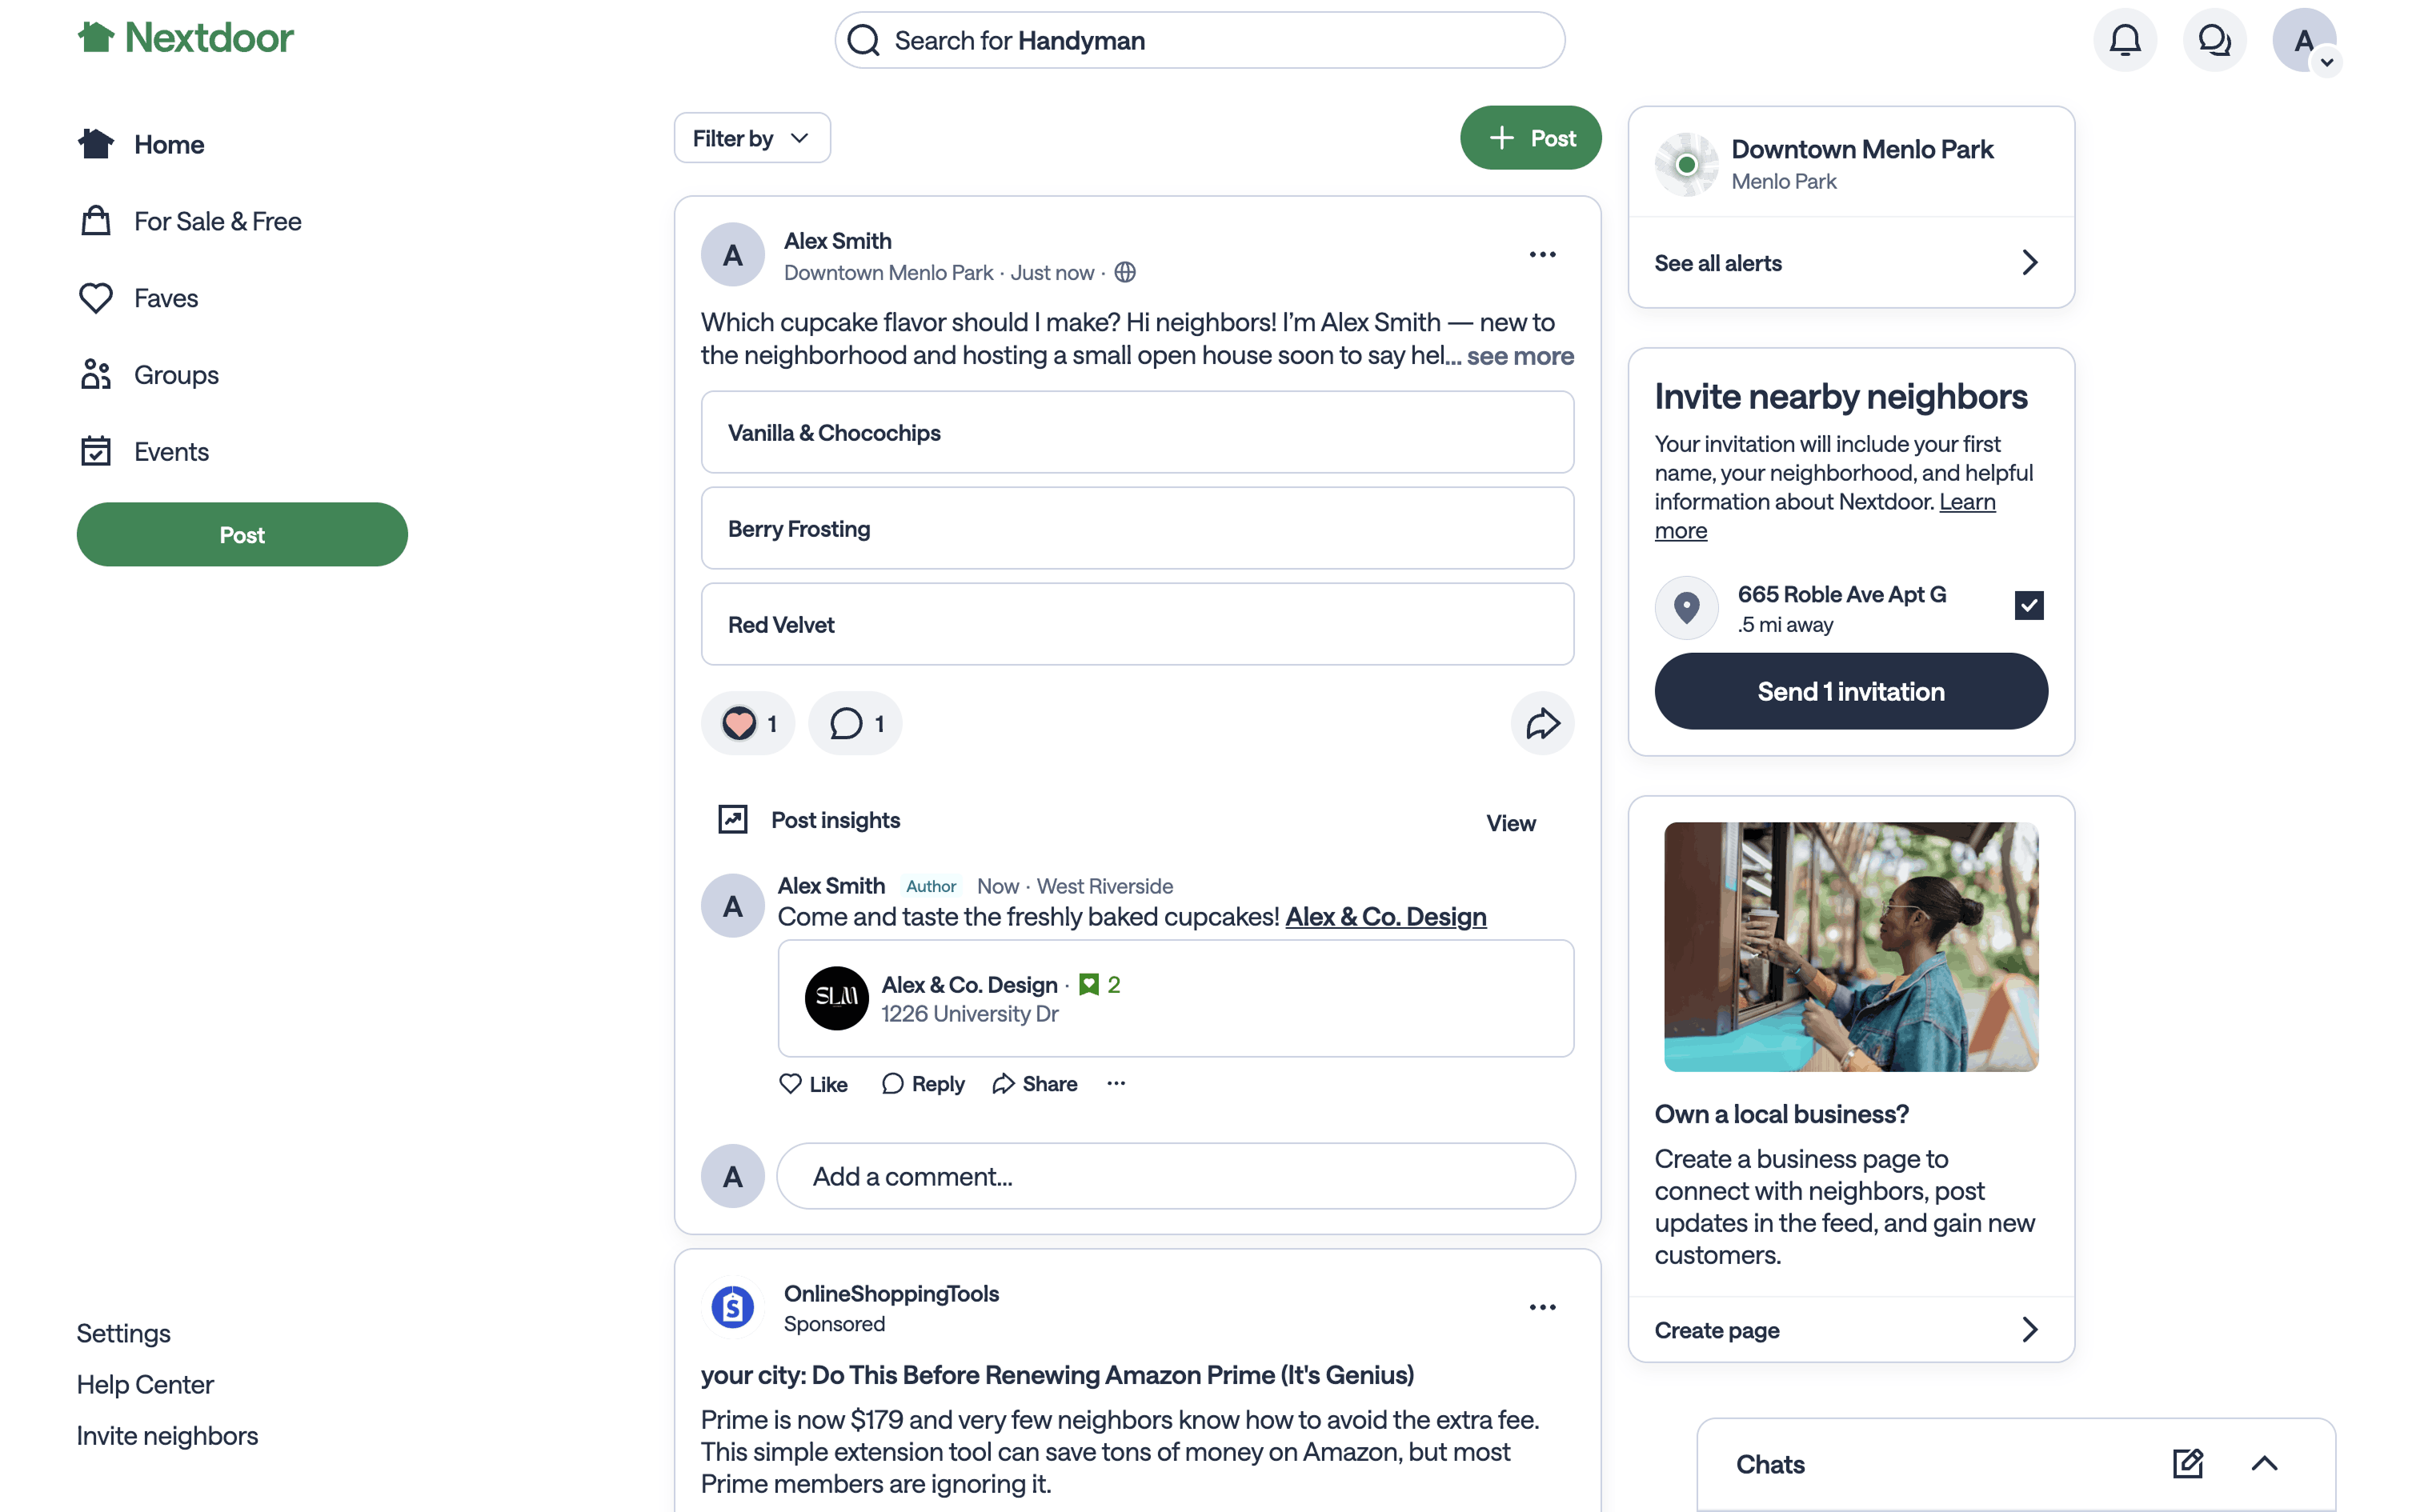Click the Send 1 invitation button
Image resolution: width=2420 pixels, height=1512 pixels.
click(x=1850, y=691)
